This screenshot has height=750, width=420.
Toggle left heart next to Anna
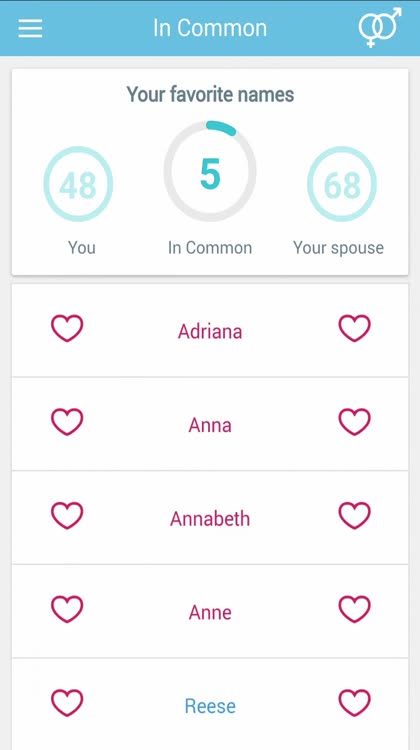tap(67, 422)
